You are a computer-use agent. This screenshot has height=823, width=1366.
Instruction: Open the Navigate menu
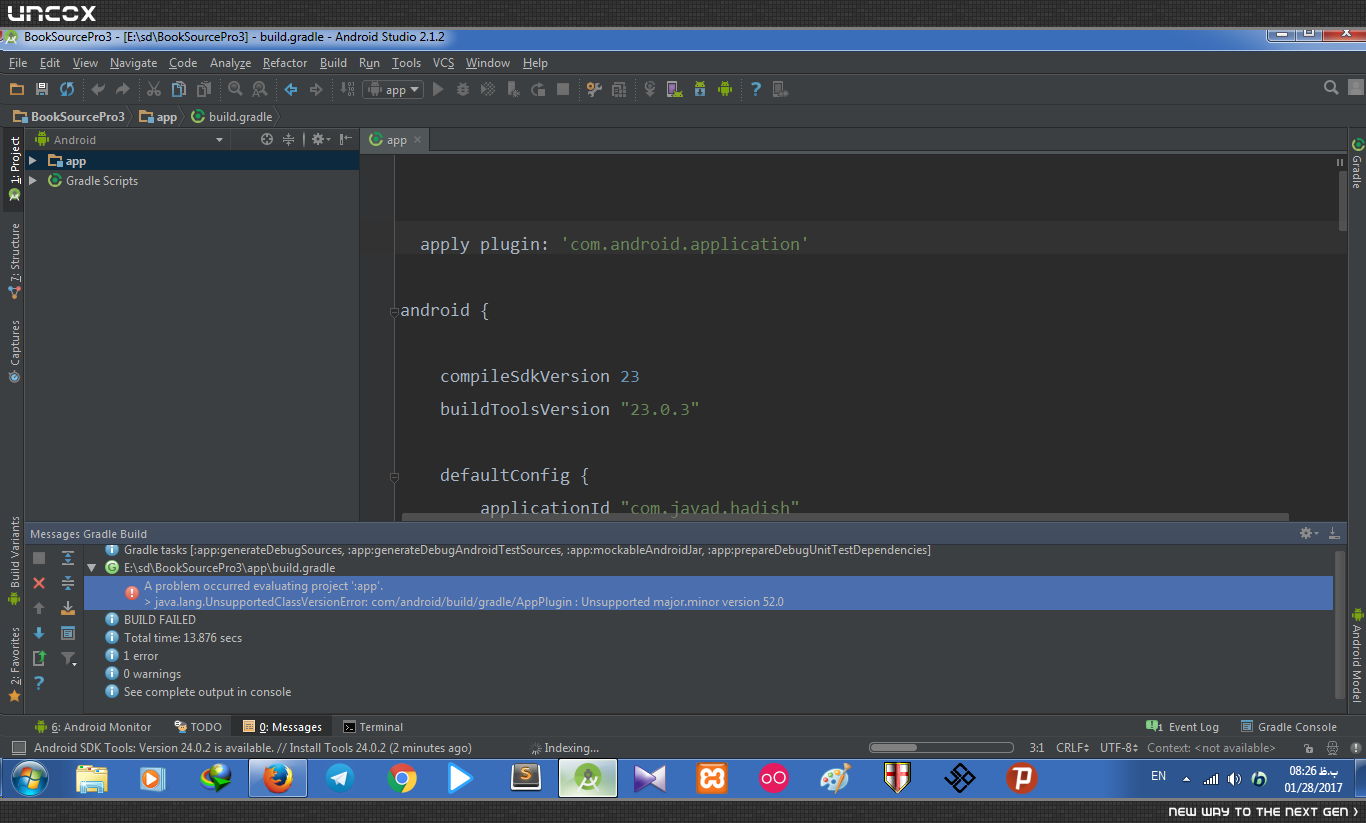tap(133, 63)
